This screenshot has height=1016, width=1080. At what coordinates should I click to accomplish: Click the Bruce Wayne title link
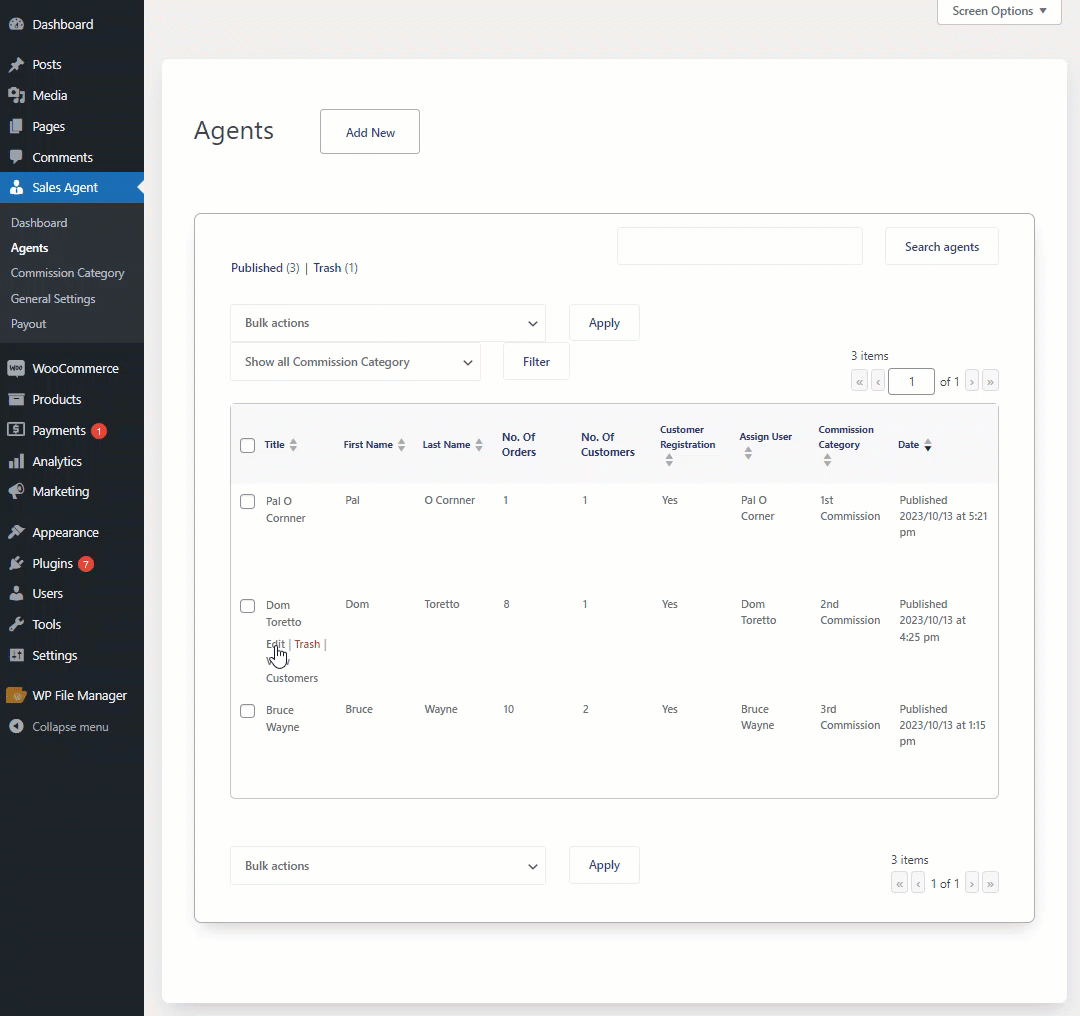[282, 718]
